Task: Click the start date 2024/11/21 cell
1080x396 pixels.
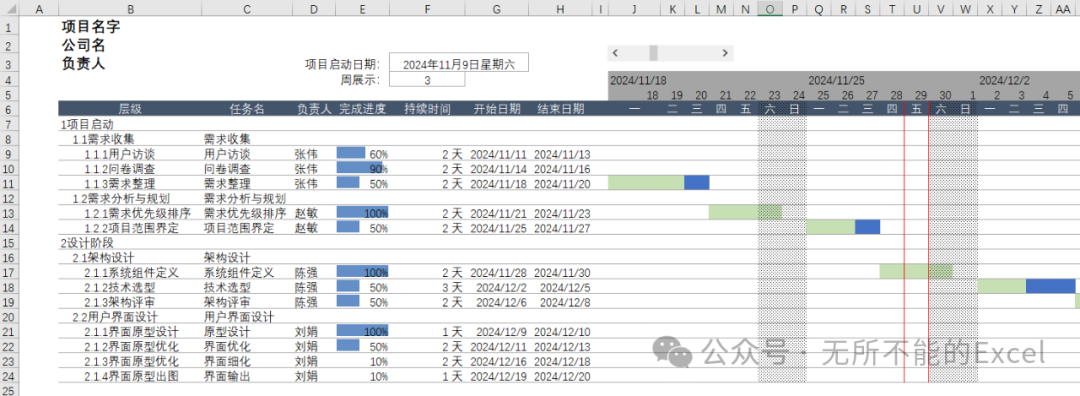Action: pos(498,213)
